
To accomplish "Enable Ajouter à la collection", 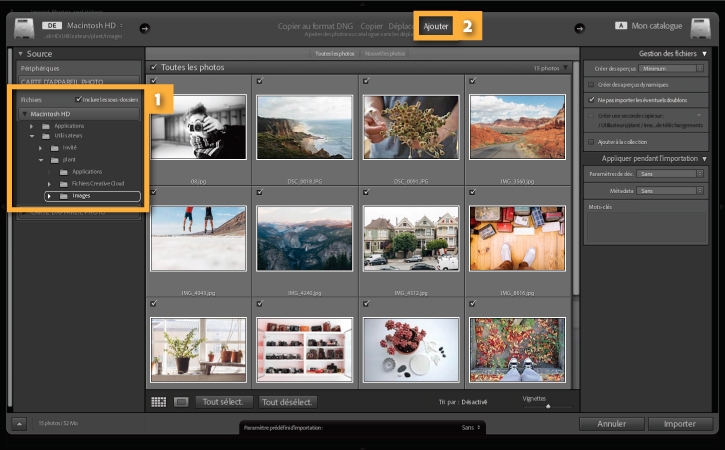I will coord(591,142).
